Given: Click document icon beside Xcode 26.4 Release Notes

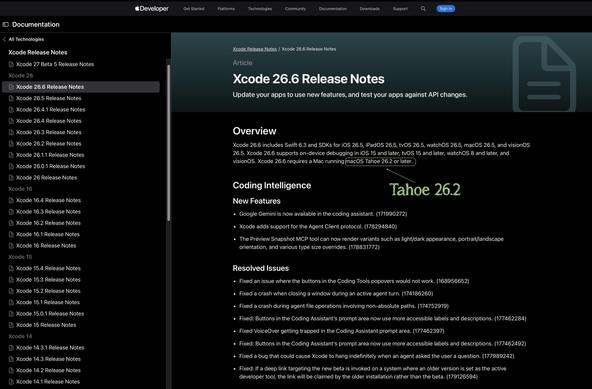Looking at the screenshot, I should pos(11,121).
